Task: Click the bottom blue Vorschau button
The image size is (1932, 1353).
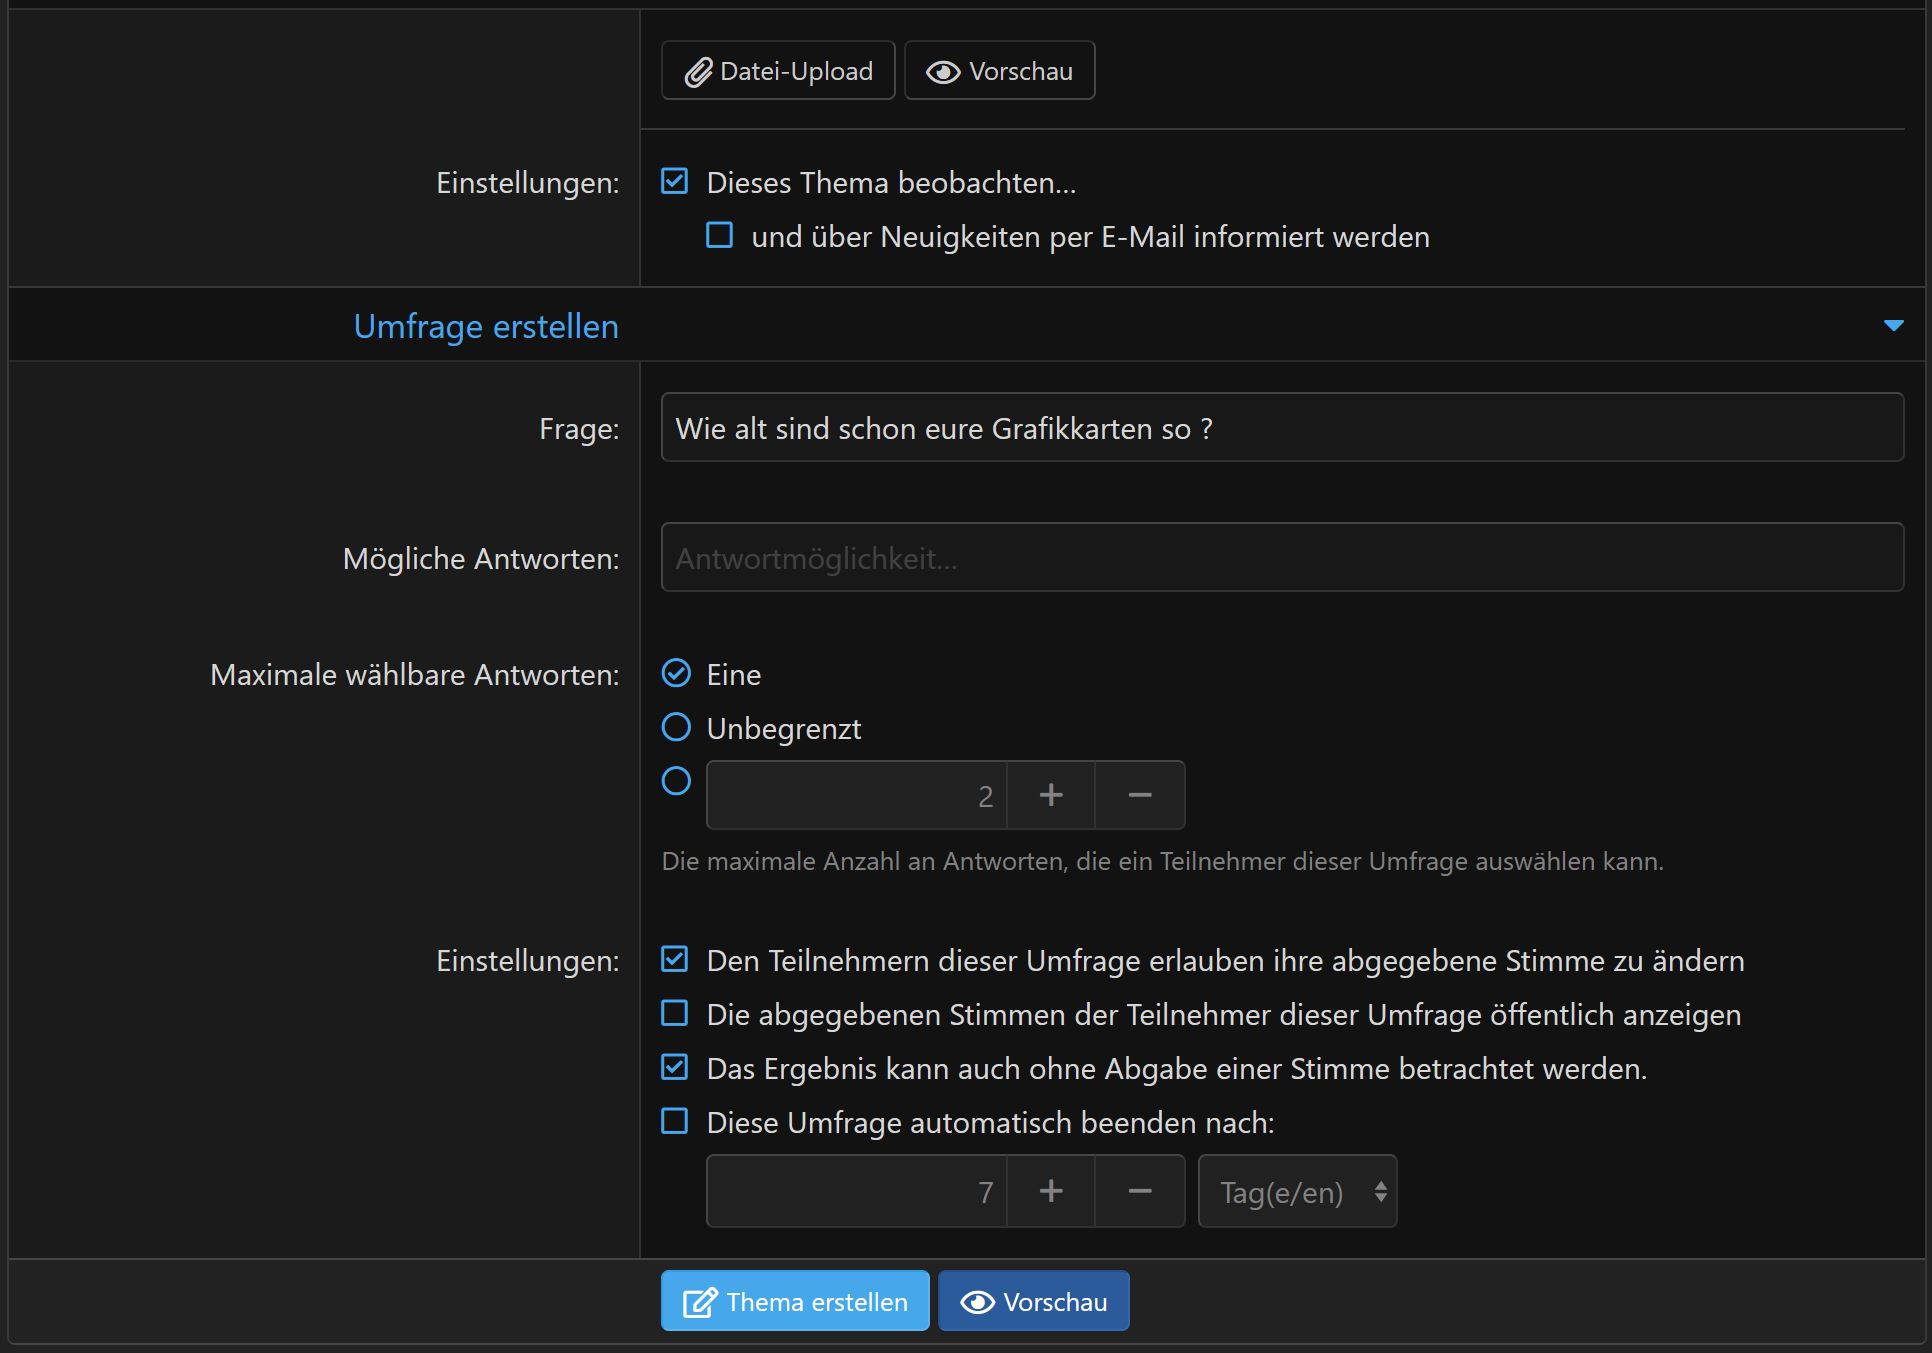Action: click(1033, 1302)
